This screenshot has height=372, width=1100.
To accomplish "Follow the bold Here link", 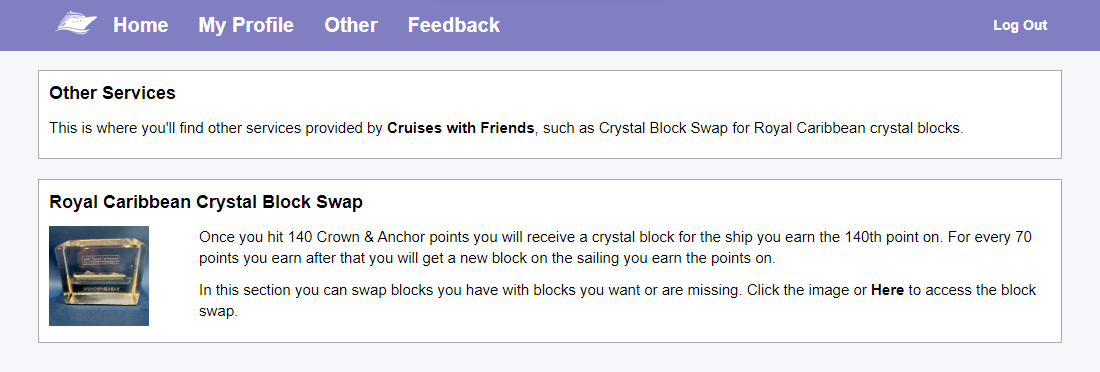I will [887, 290].
